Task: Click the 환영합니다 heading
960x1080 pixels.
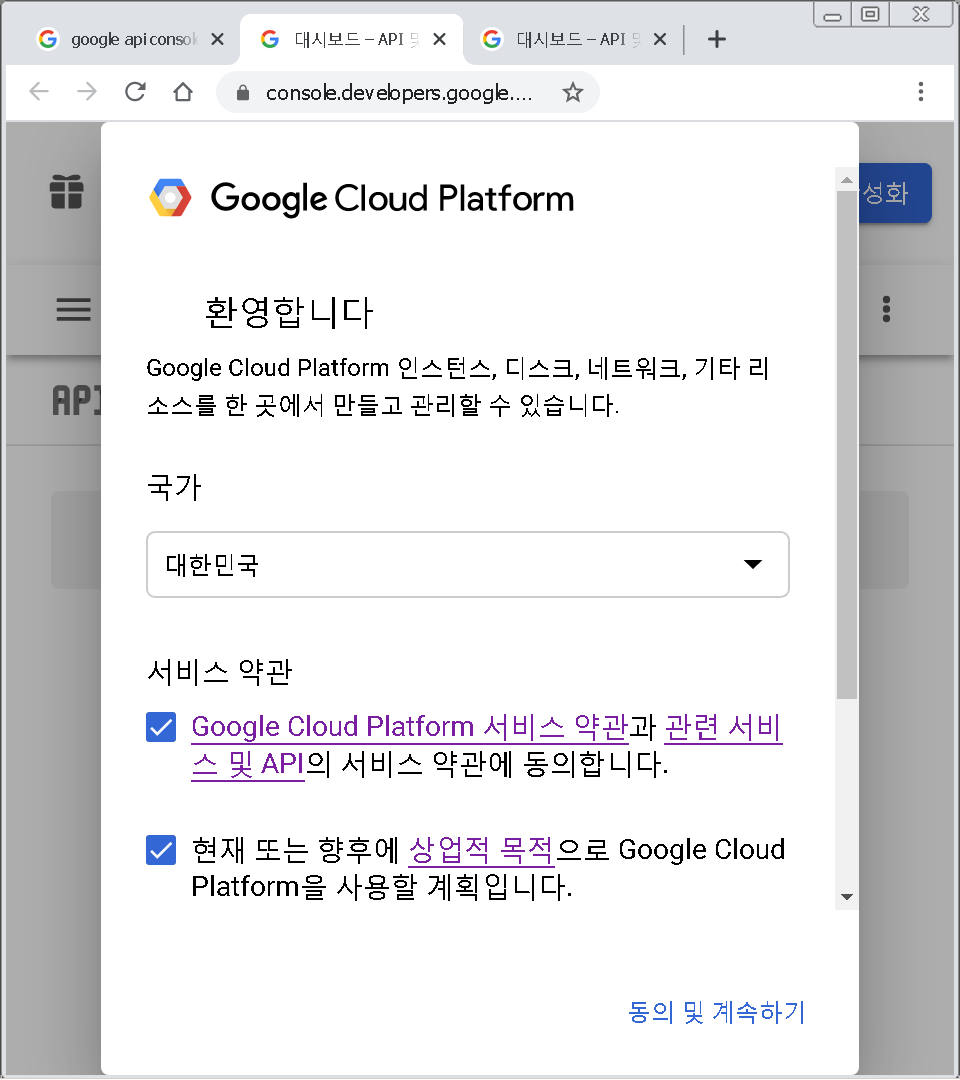Action: [x=289, y=312]
